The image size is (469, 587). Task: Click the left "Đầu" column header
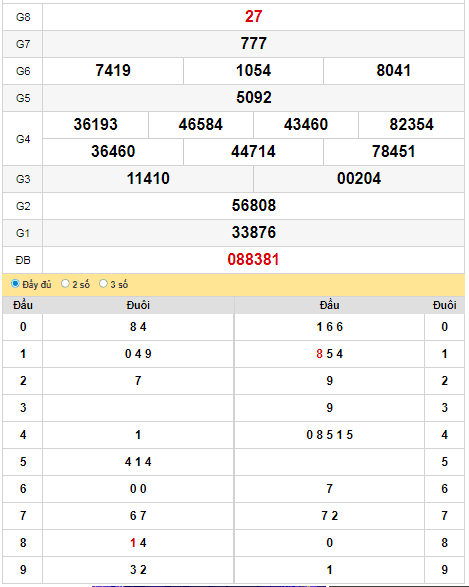pyautogui.click(x=23, y=305)
